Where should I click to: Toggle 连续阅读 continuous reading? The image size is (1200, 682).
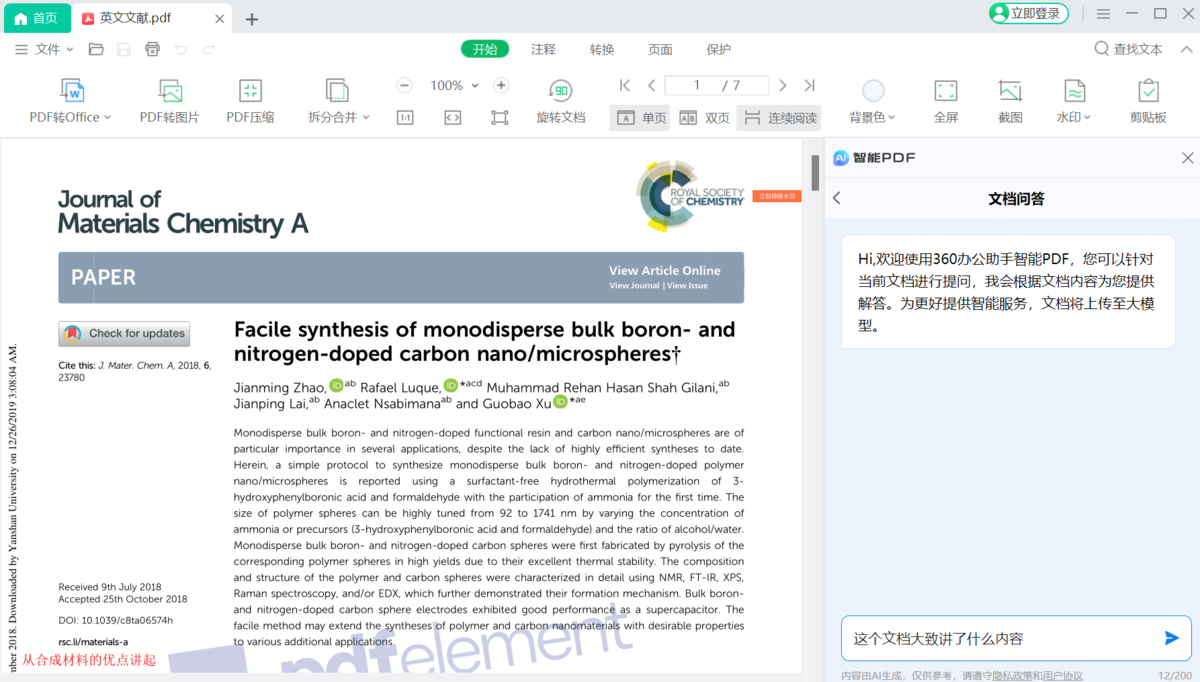[x=779, y=118]
